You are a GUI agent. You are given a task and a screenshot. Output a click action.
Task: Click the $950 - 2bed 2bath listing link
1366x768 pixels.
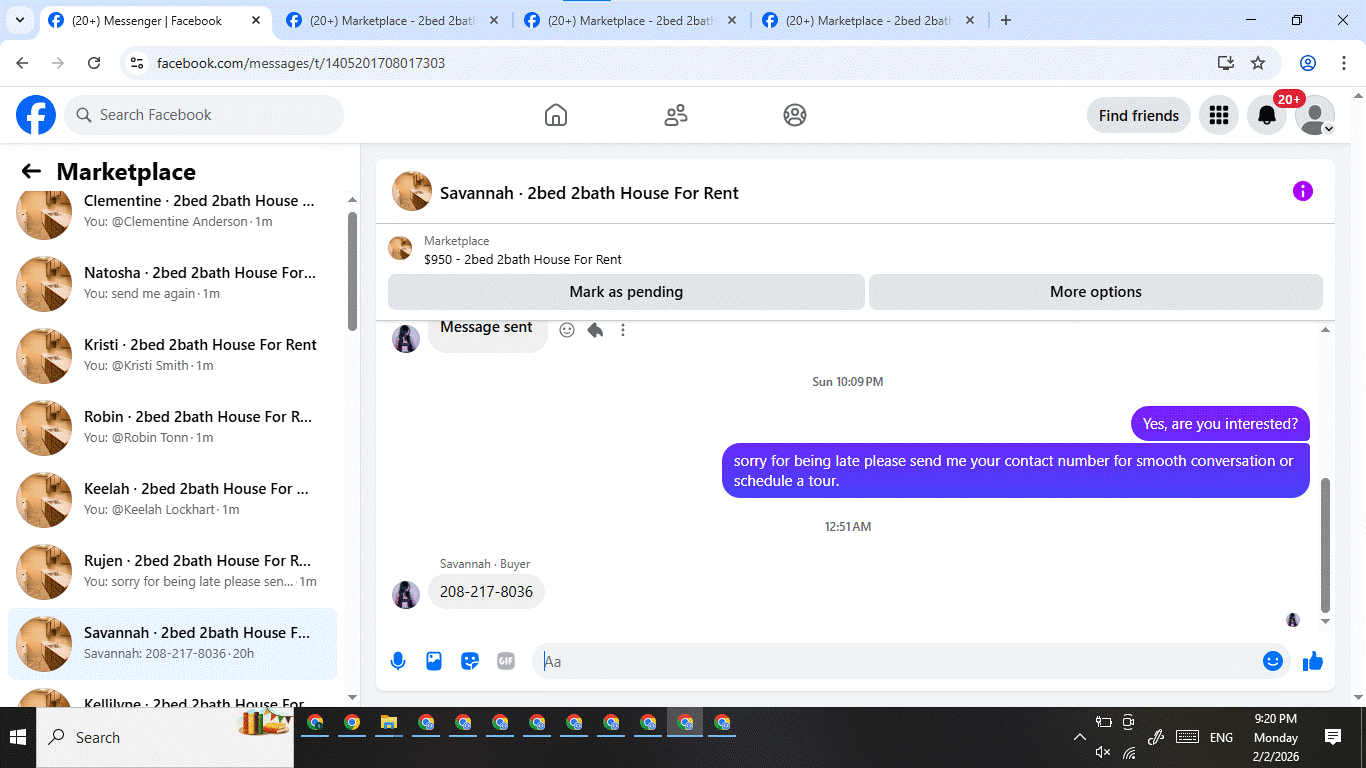point(522,259)
